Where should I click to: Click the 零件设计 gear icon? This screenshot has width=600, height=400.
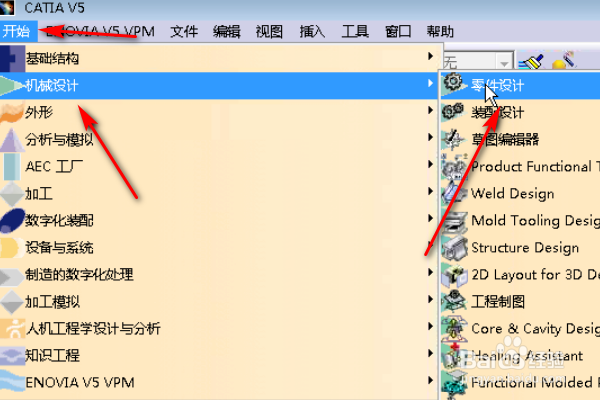click(x=454, y=84)
